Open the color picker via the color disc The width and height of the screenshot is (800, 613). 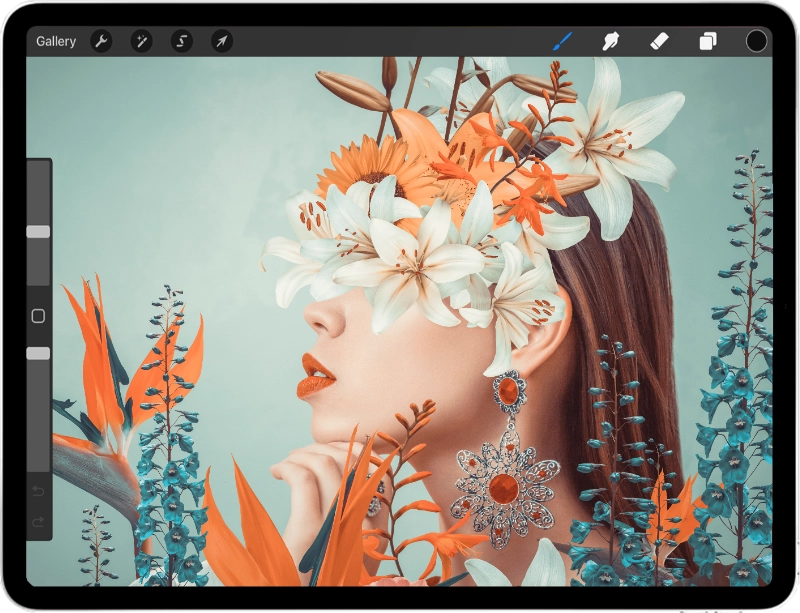(x=755, y=40)
